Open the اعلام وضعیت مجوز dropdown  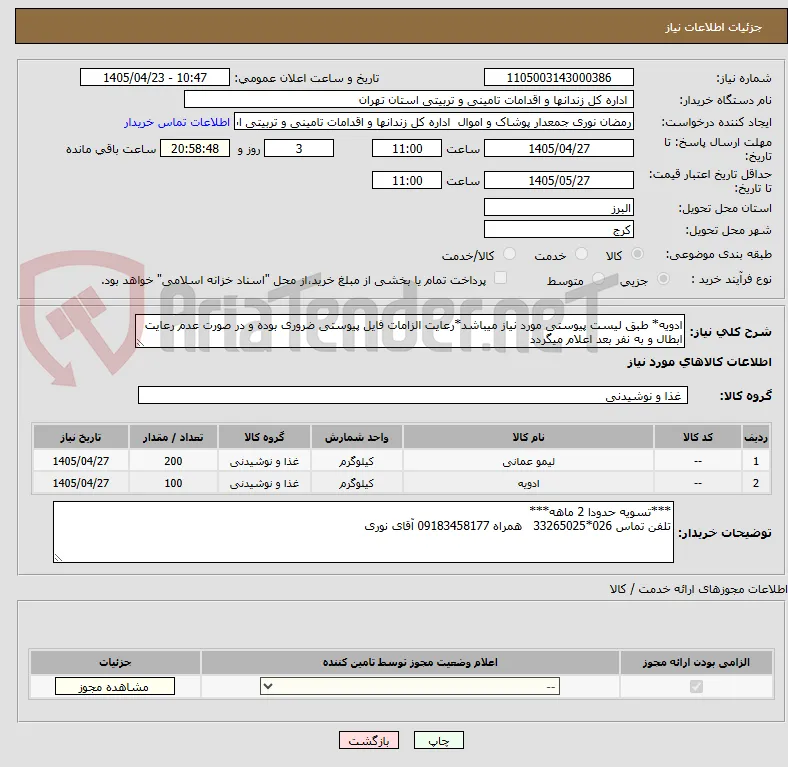(410, 687)
